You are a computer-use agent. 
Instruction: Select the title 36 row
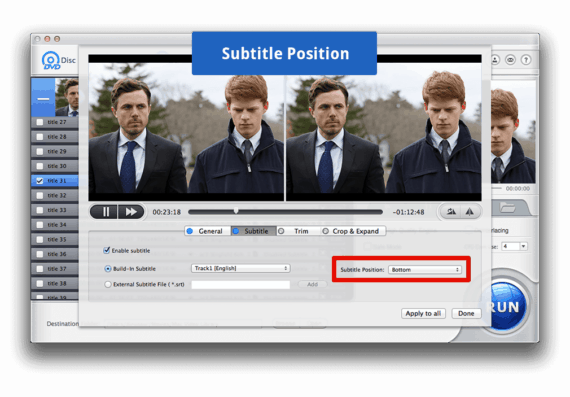pyautogui.click(x=55, y=254)
